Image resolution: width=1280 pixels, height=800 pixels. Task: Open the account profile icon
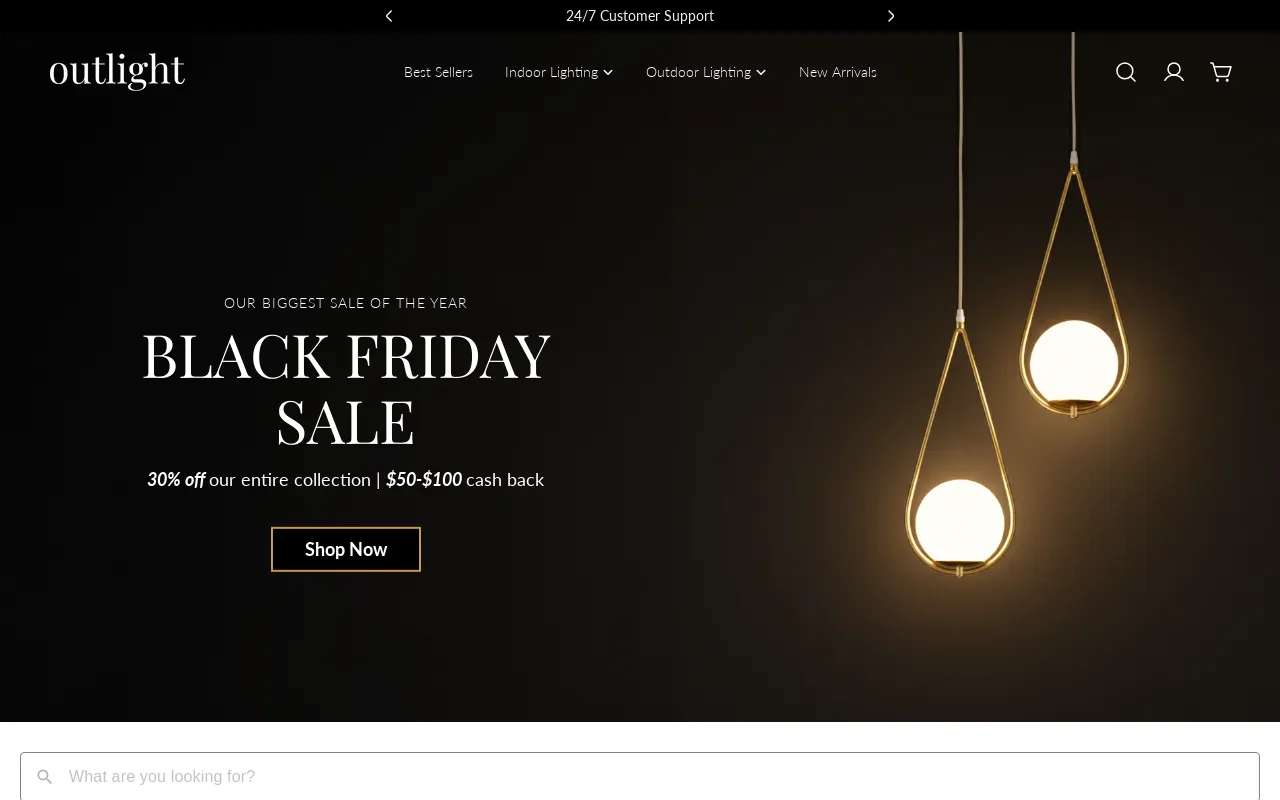point(1173,71)
